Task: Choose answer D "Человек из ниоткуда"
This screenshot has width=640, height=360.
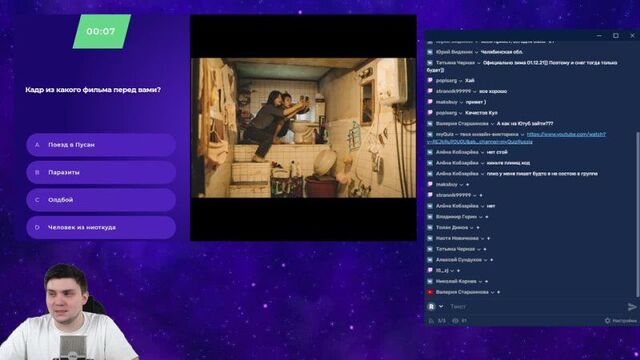Action: pyautogui.click(x=101, y=227)
